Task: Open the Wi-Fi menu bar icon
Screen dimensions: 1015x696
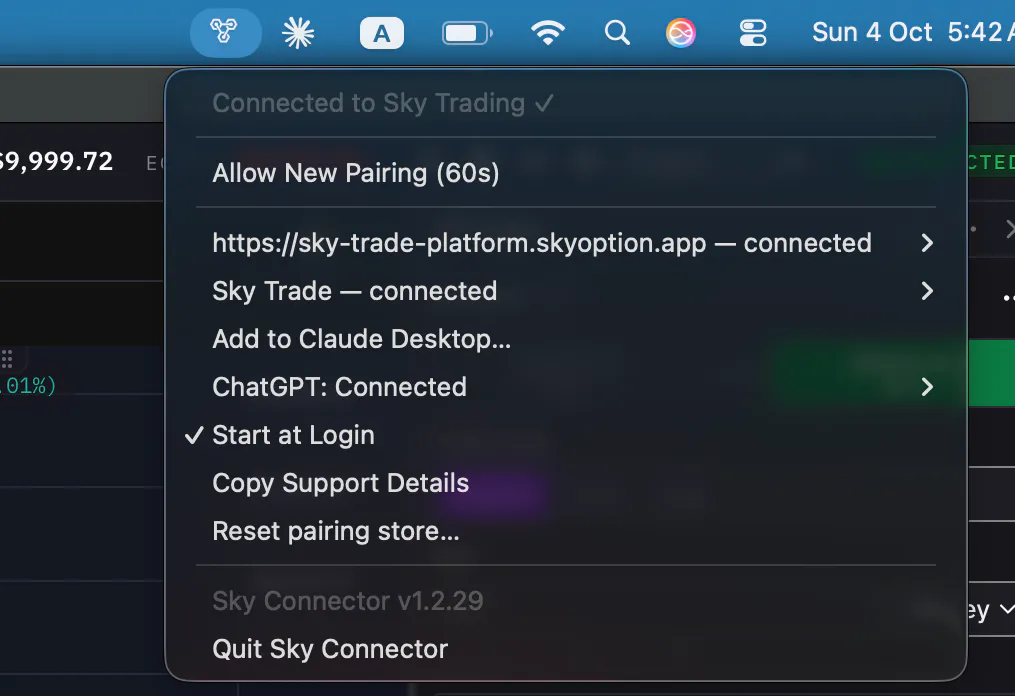Action: click(x=548, y=32)
